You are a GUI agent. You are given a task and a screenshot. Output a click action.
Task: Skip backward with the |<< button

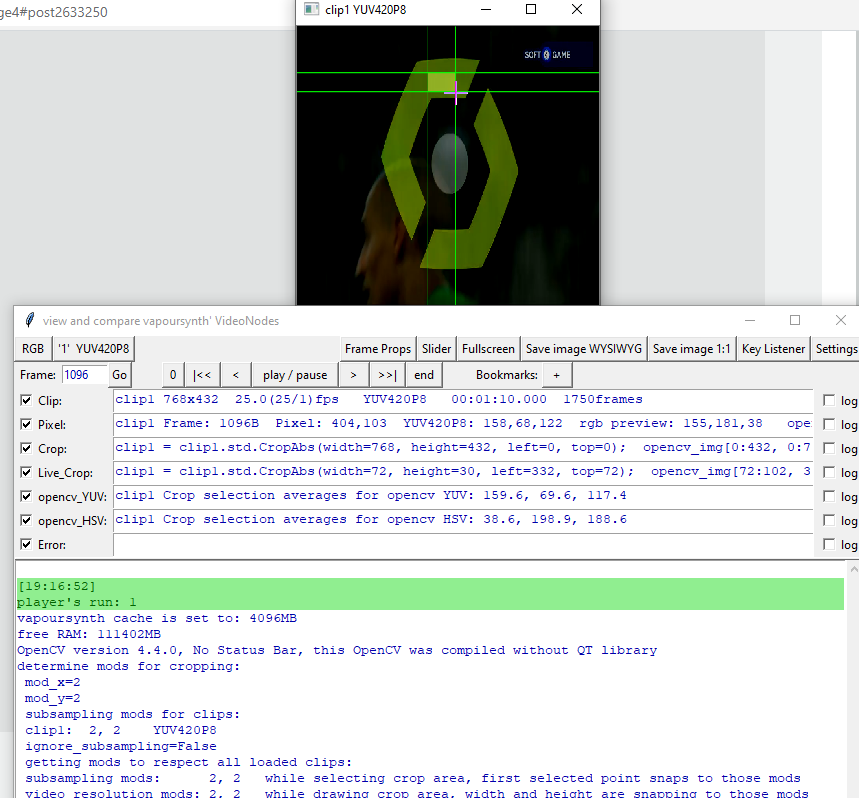202,375
